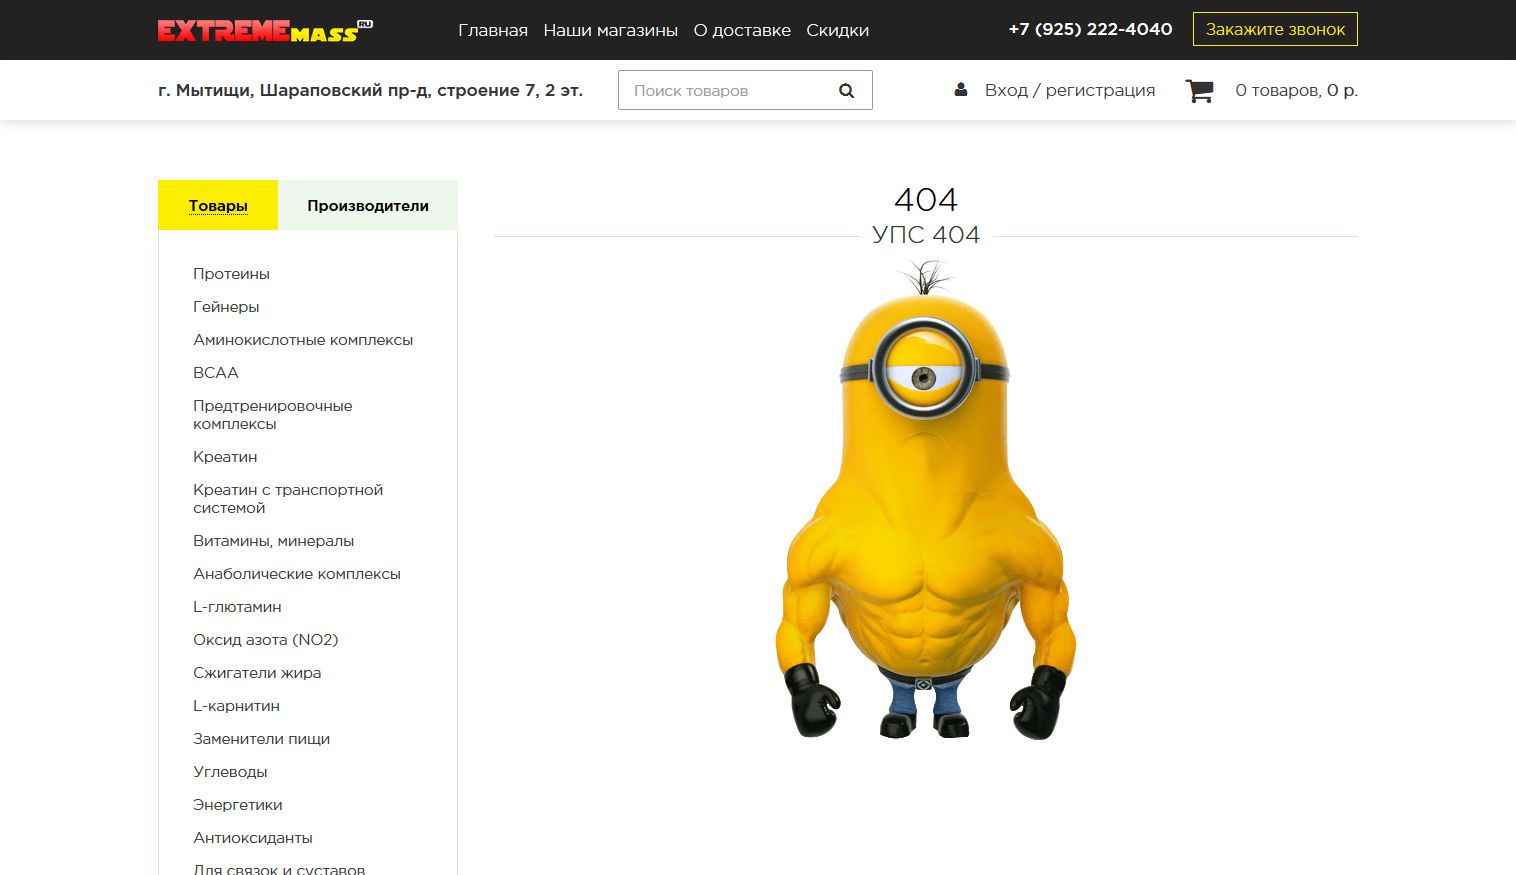Open the Протеины category

tap(231, 273)
